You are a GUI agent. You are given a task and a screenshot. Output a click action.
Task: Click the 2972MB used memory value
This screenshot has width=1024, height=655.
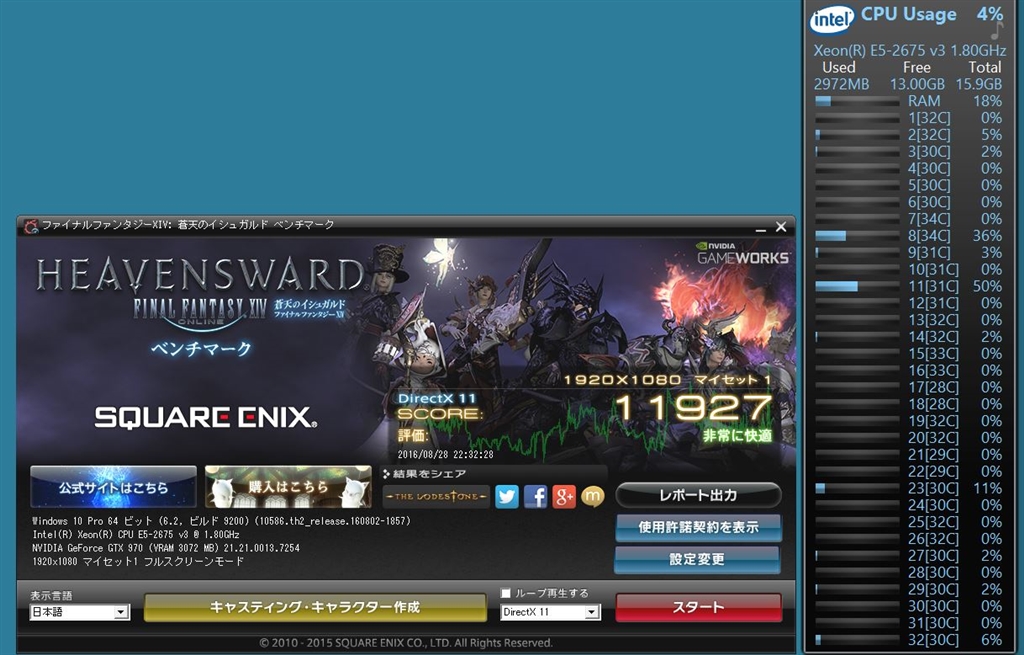pyautogui.click(x=841, y=84)
